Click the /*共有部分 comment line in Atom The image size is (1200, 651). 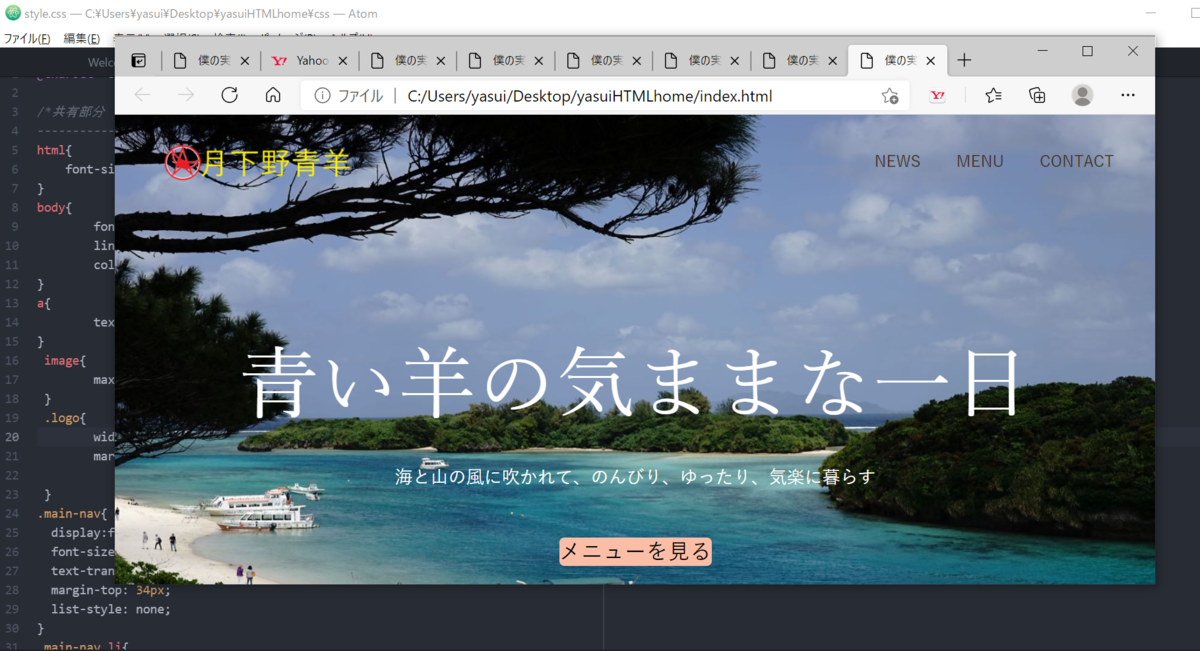[70, 112]
